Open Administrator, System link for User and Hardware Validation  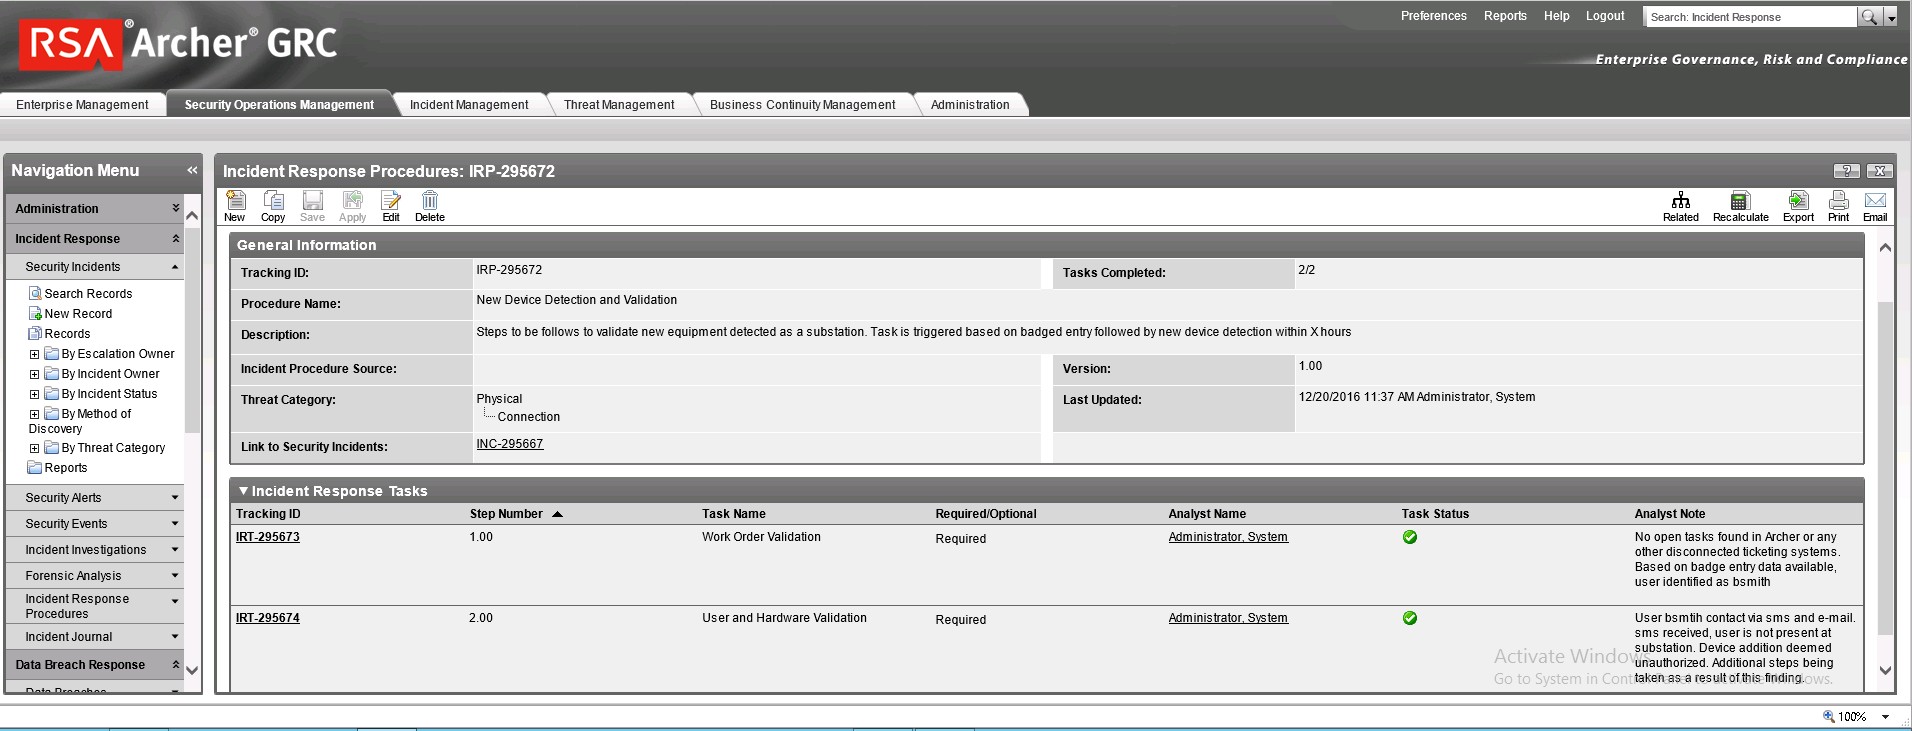click(x=1228, y=618)
